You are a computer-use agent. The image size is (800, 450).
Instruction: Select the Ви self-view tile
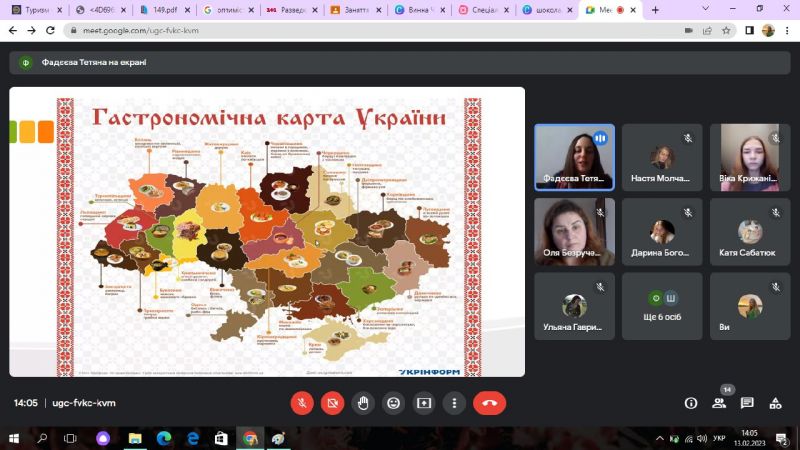(750, 306)
